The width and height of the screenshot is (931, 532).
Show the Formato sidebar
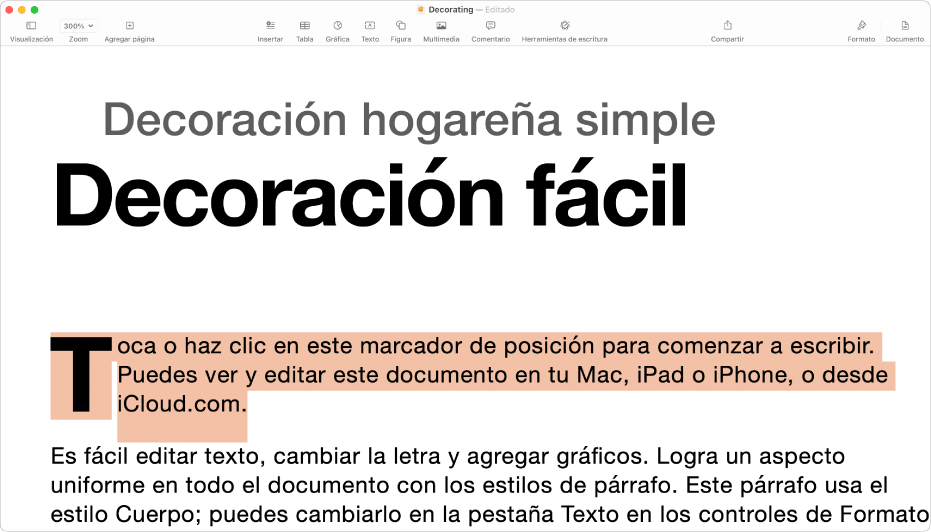(x=862, y=26)
